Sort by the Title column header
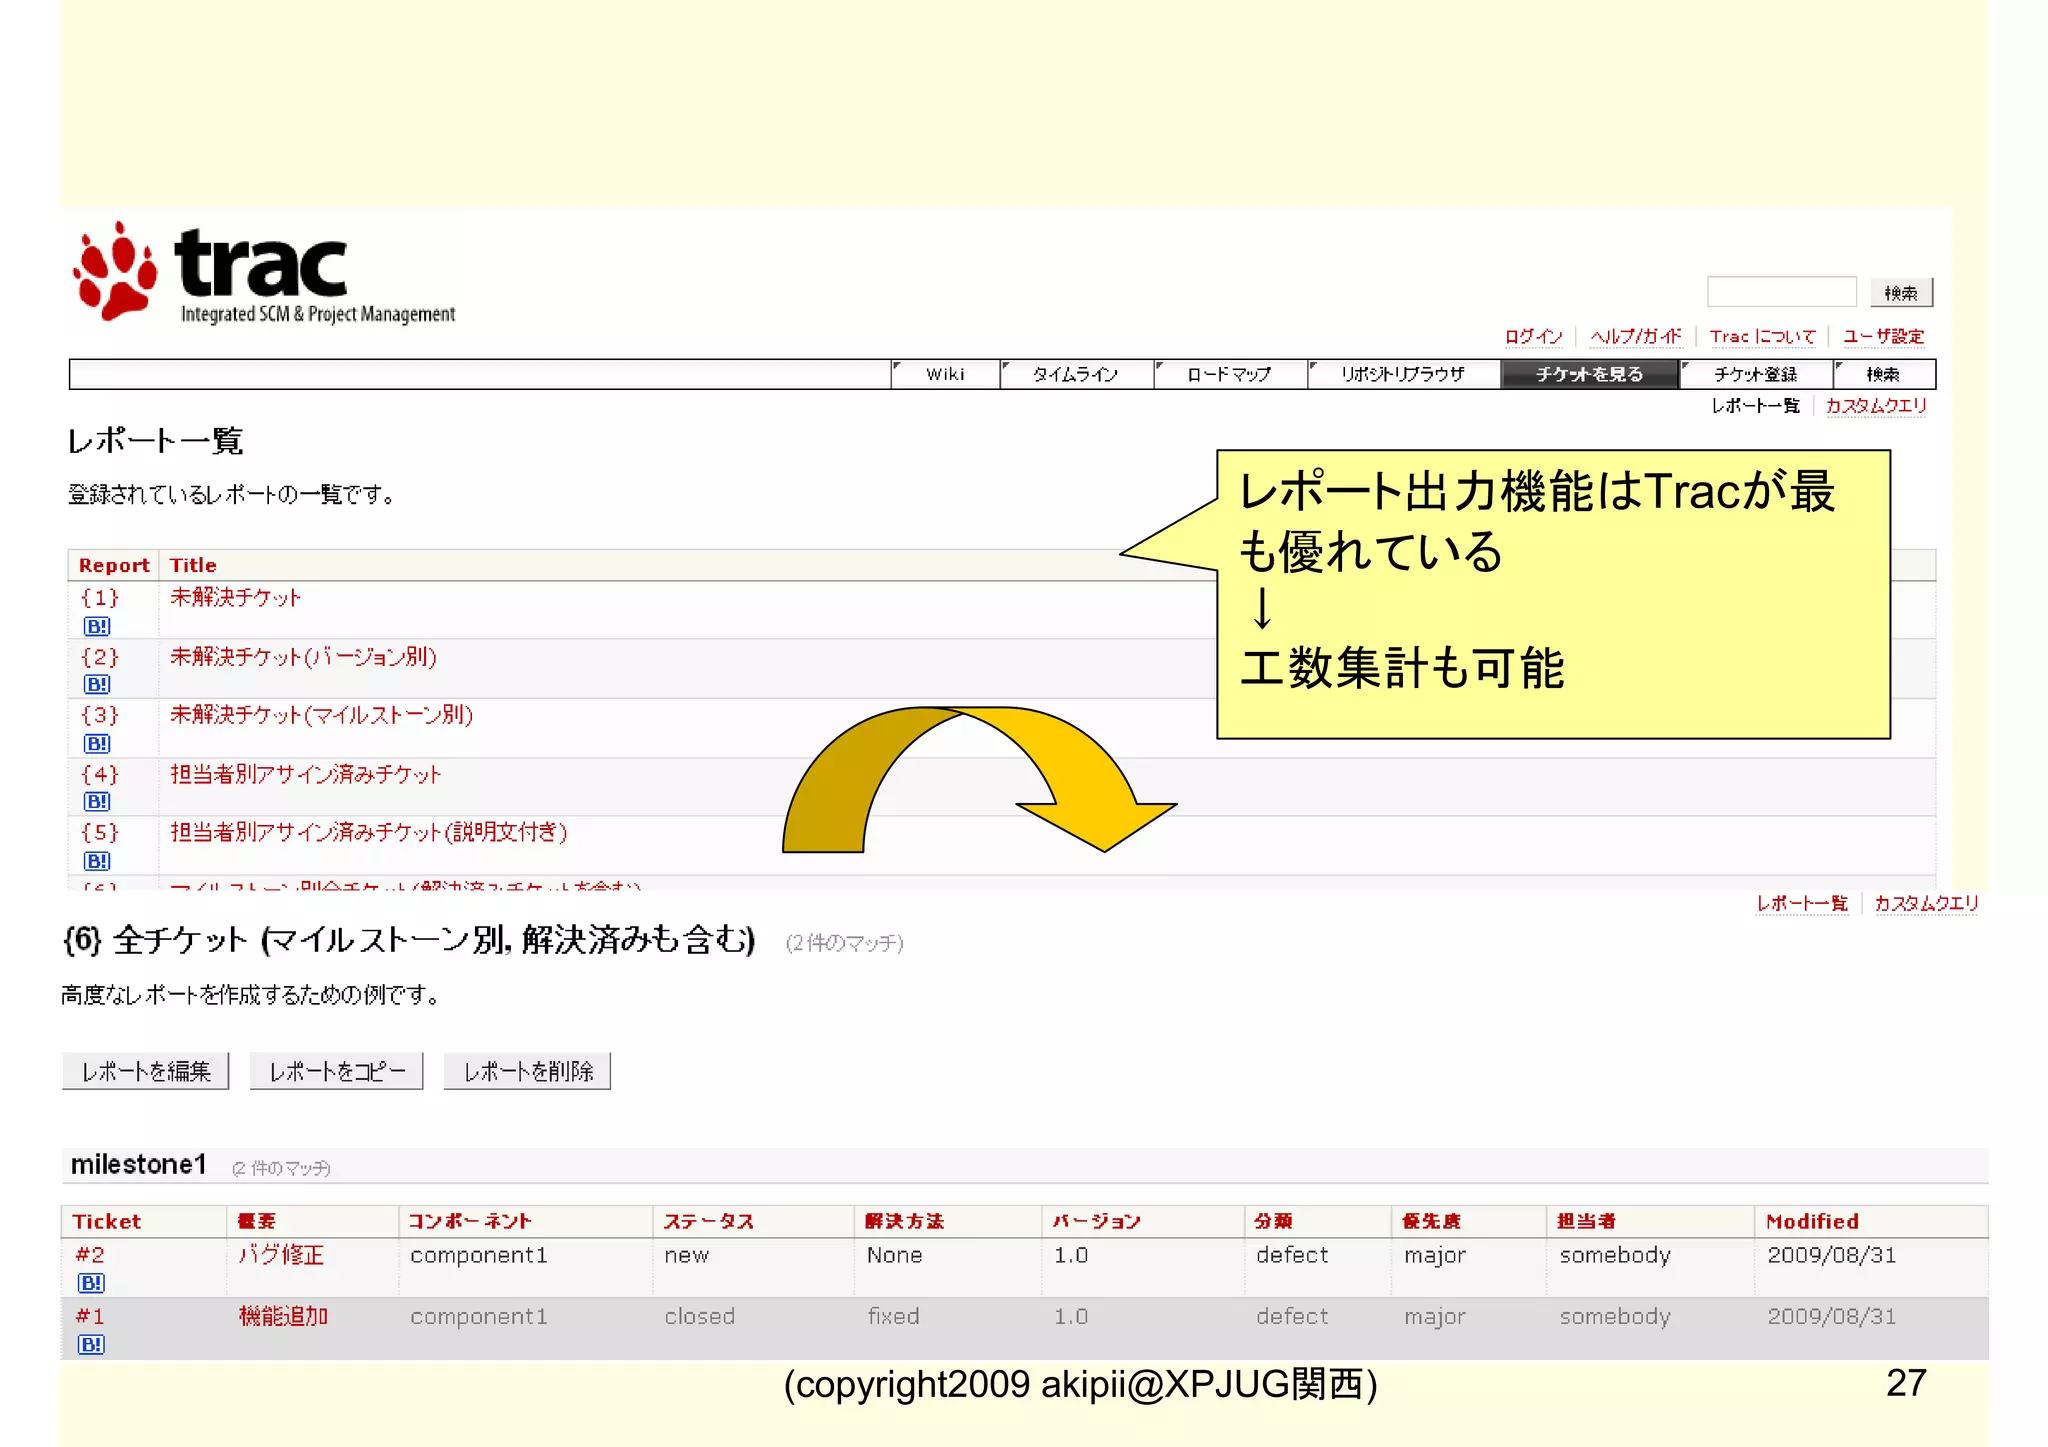Viewport: 2048px width, 1447px height. (193, 566)
